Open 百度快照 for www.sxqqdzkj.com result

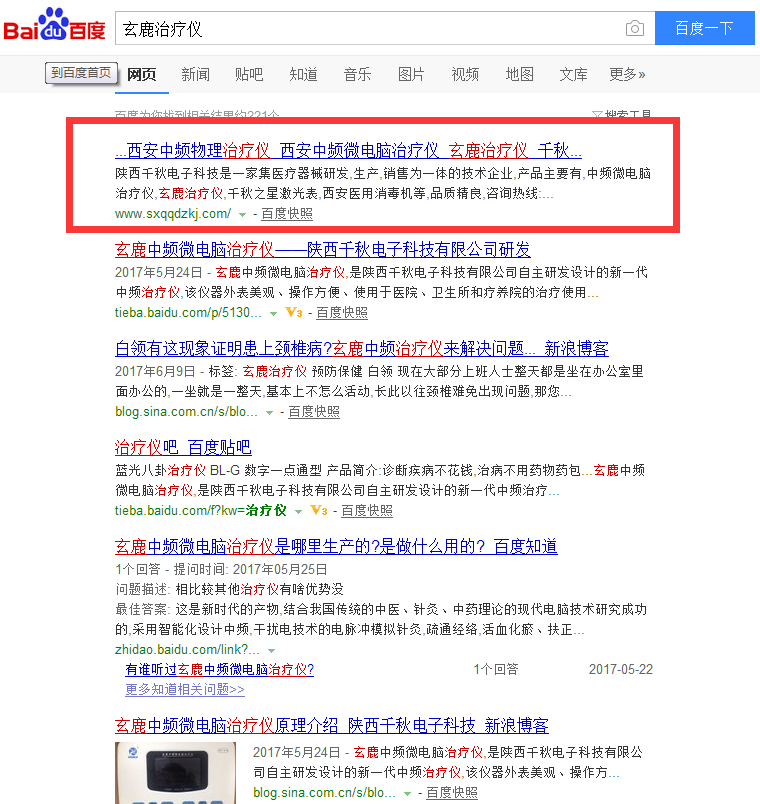286,214
